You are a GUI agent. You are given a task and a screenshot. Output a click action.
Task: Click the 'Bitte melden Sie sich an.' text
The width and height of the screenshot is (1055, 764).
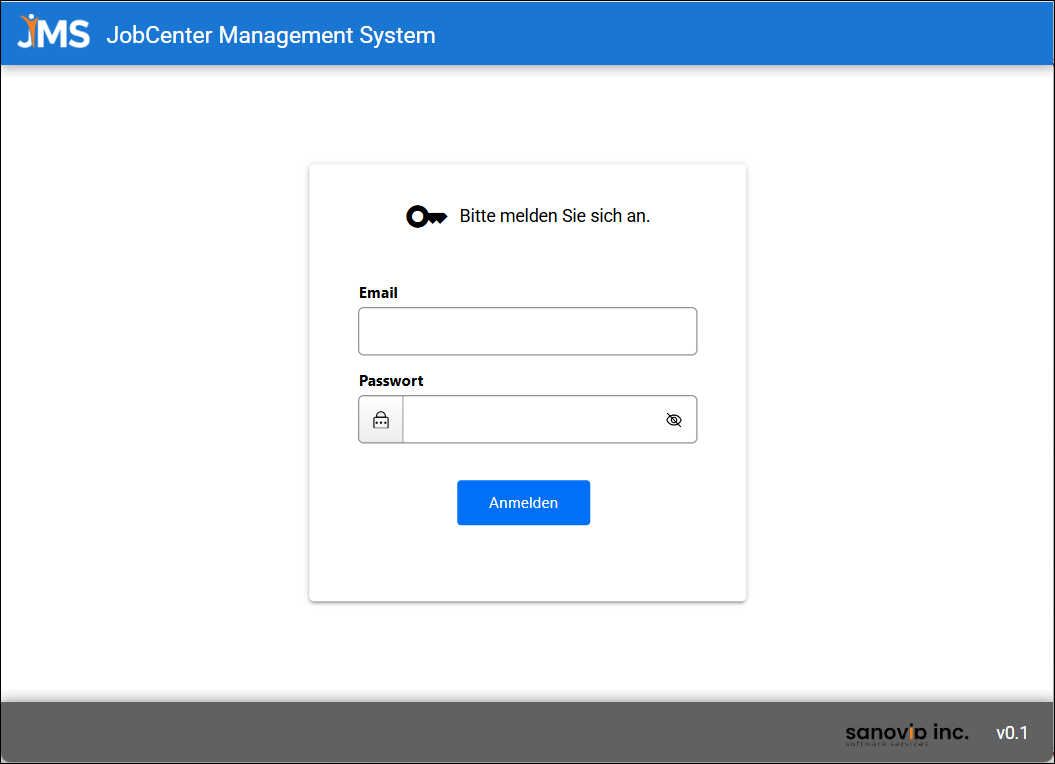pos(554,216)
